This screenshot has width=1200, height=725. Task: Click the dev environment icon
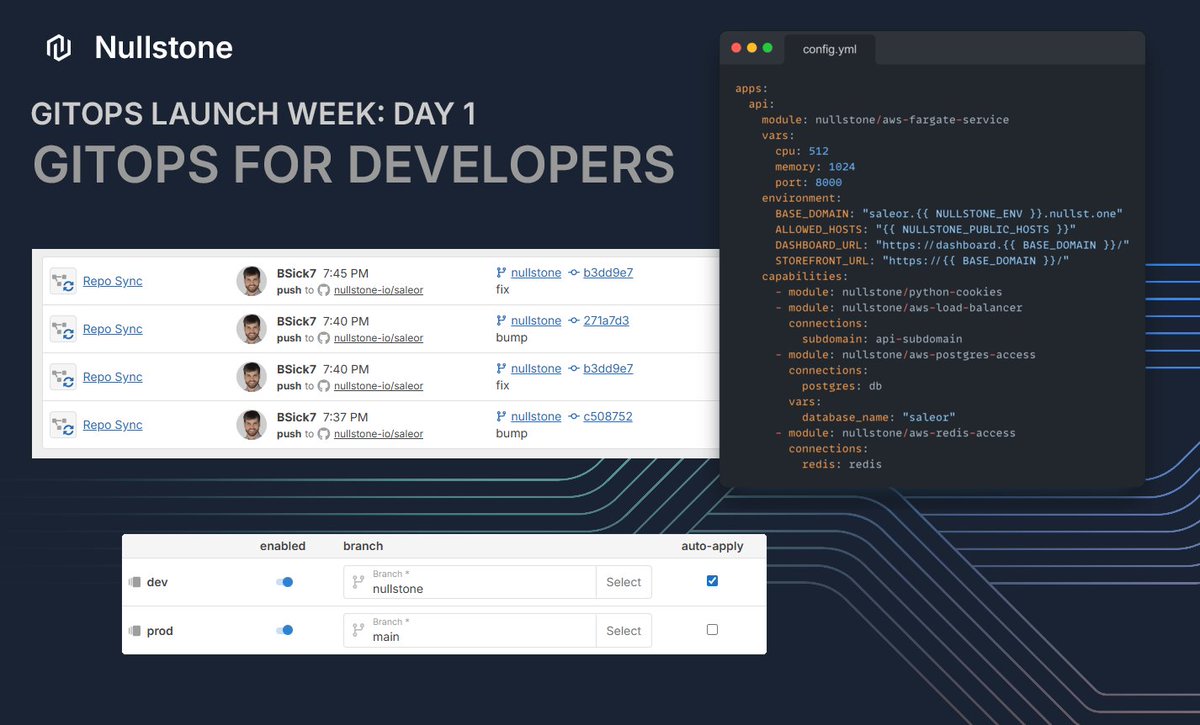click(134, 582)
